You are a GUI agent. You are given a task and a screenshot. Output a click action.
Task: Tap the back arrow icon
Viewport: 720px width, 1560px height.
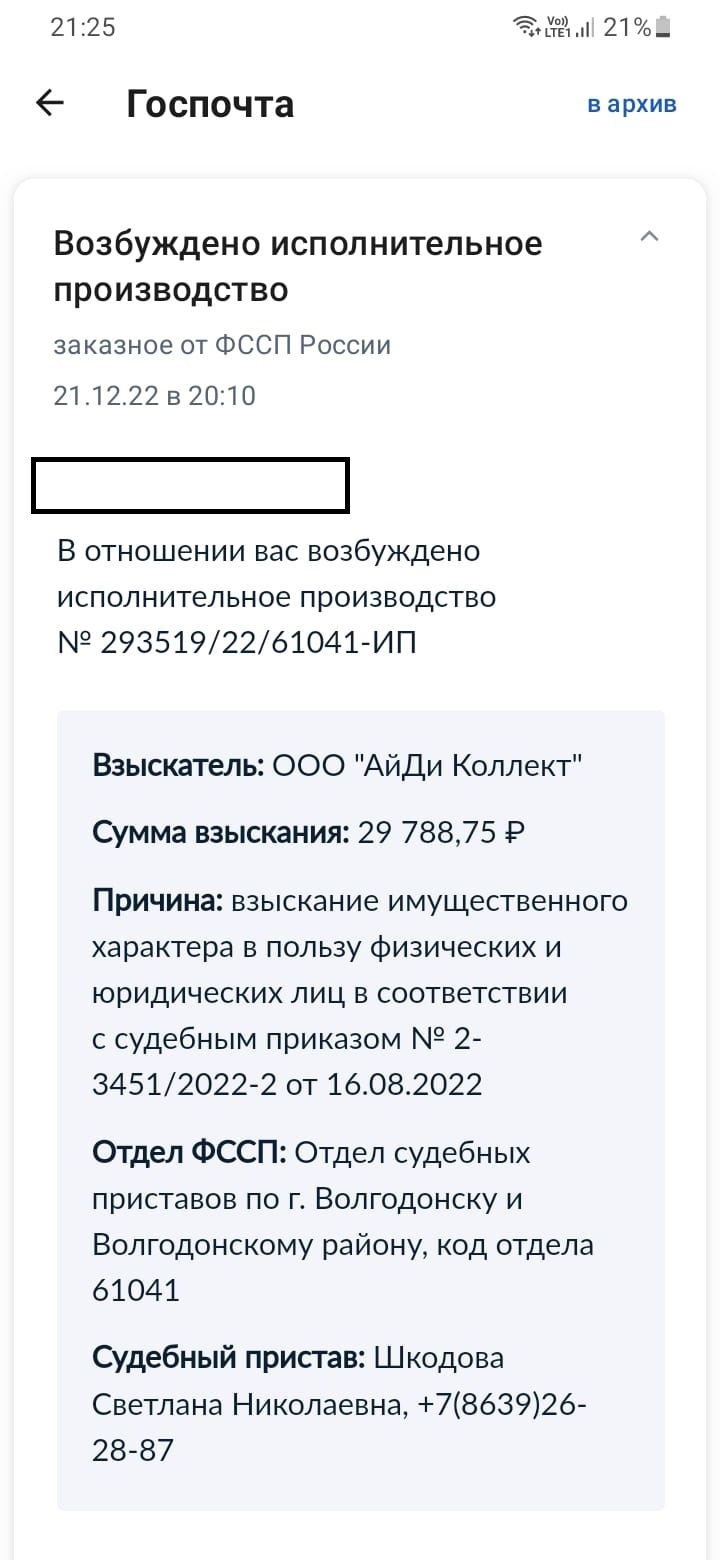coord(50,104)
